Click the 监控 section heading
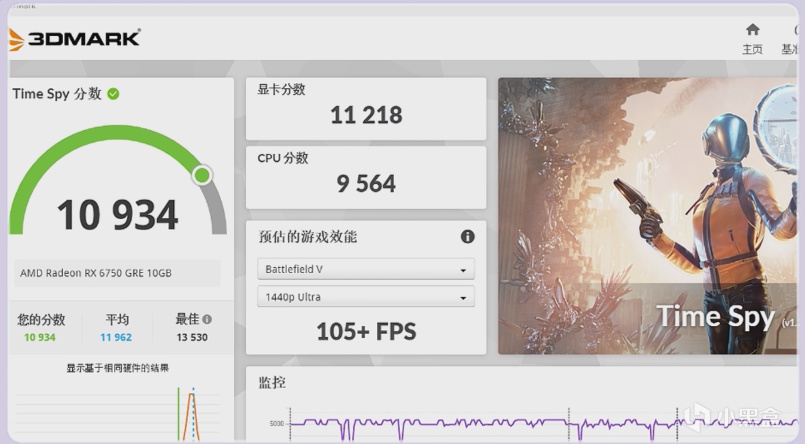This screenshot has height=444, width=805. click(x=272, y=382)
